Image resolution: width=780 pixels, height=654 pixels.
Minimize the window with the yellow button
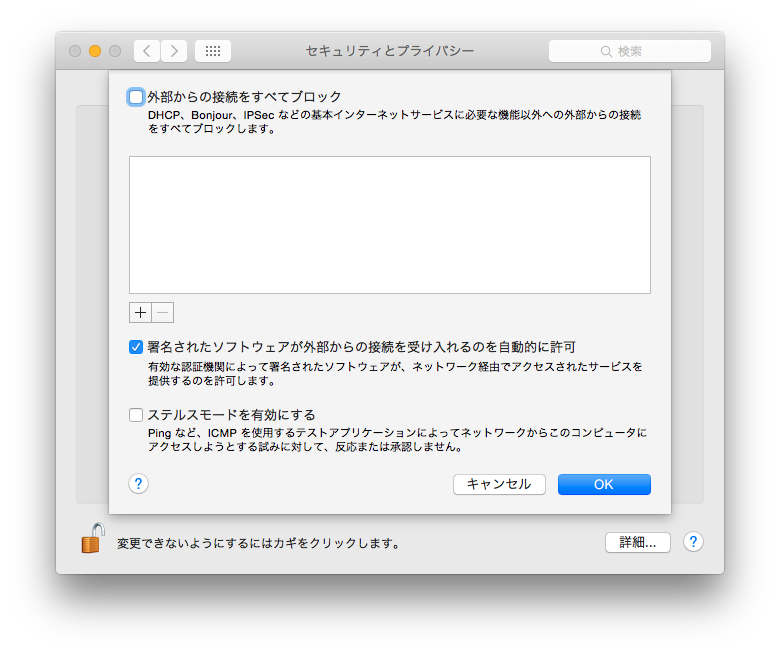95,51
